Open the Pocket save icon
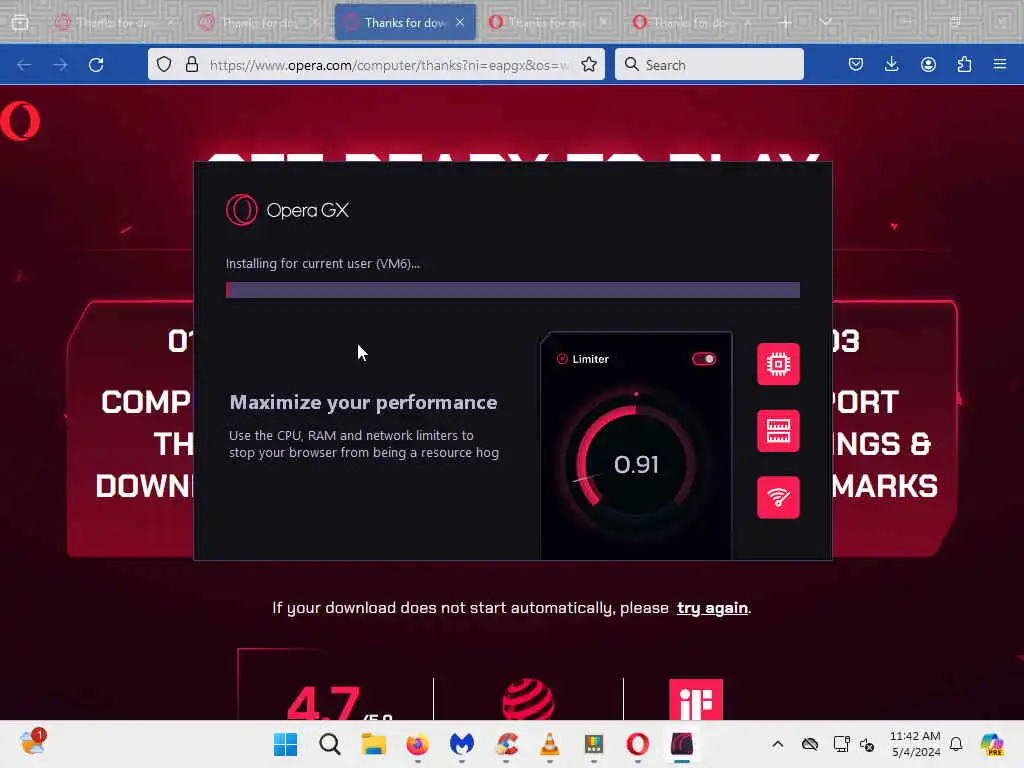The image size is (1024, 768). coord(856,64)
